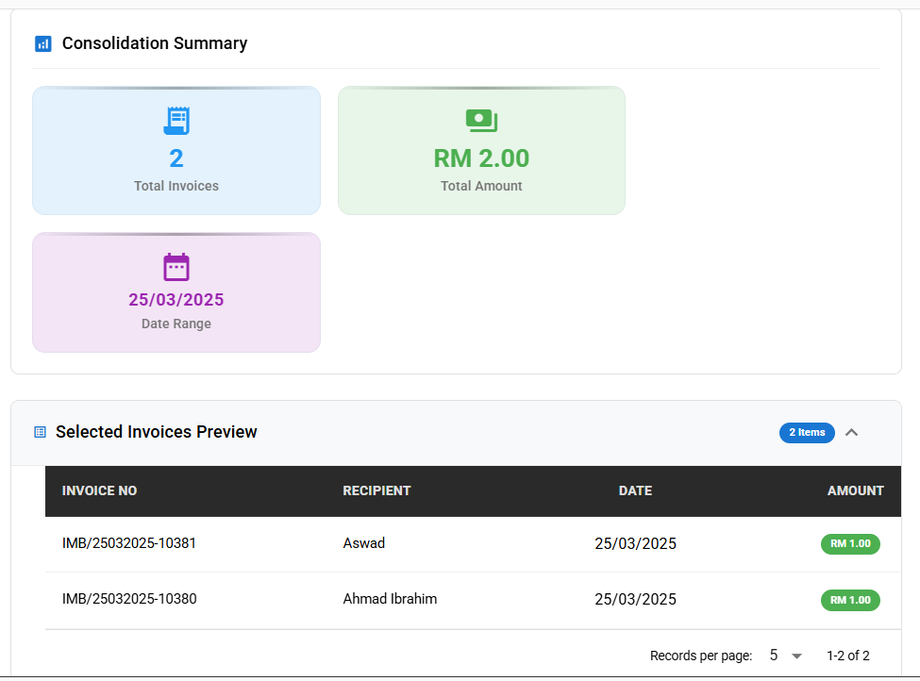Click the AMOUNT column header
Viewport: 920px width, 681px height.
click(855, 491)
